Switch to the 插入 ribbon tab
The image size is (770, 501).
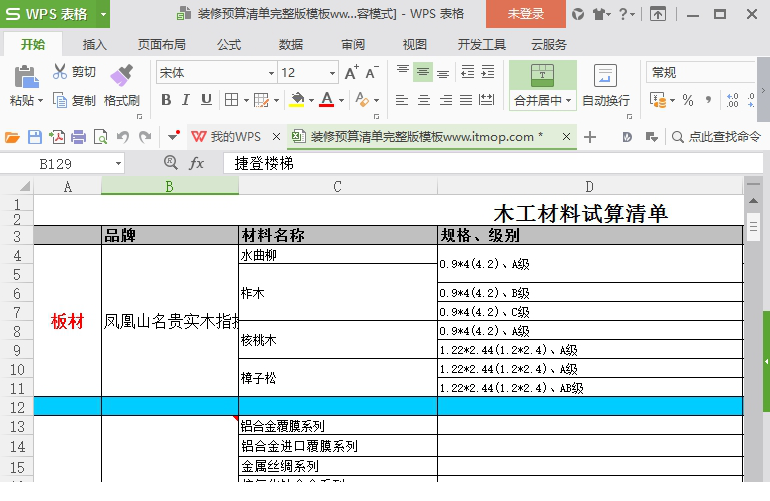[94, 45]
